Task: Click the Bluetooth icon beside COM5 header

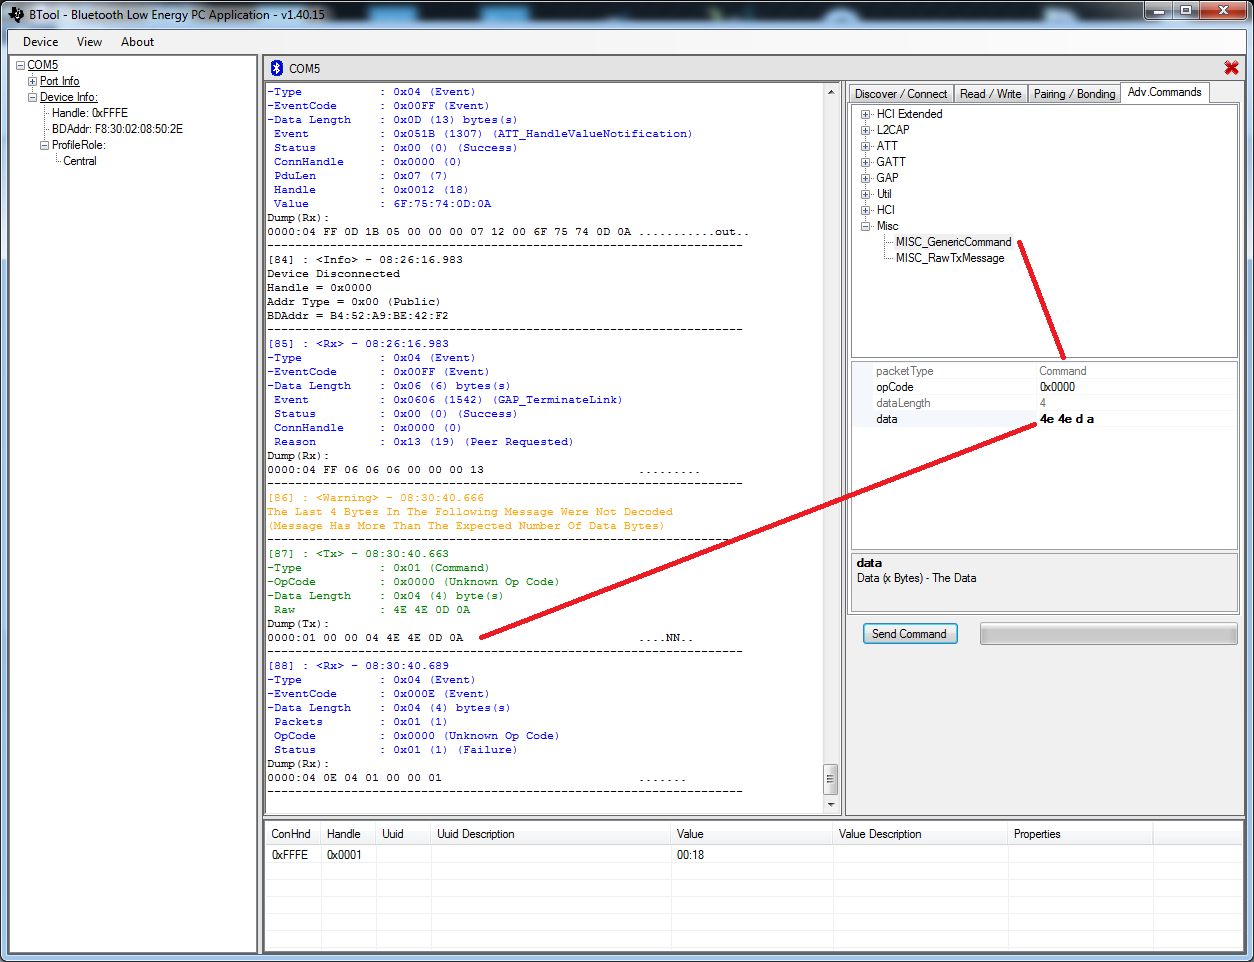Action: [x=277, y=68]
